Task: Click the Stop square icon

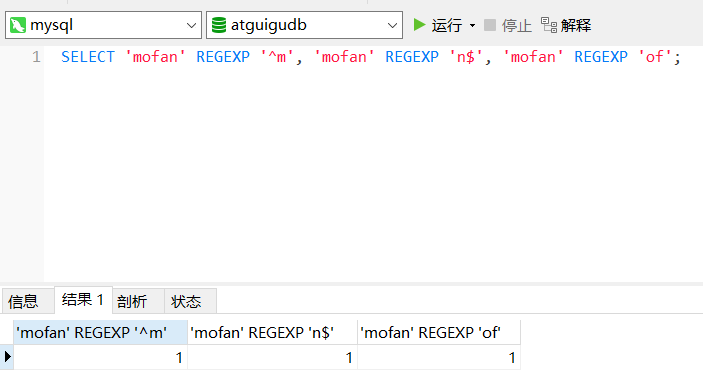Action: 490,25
